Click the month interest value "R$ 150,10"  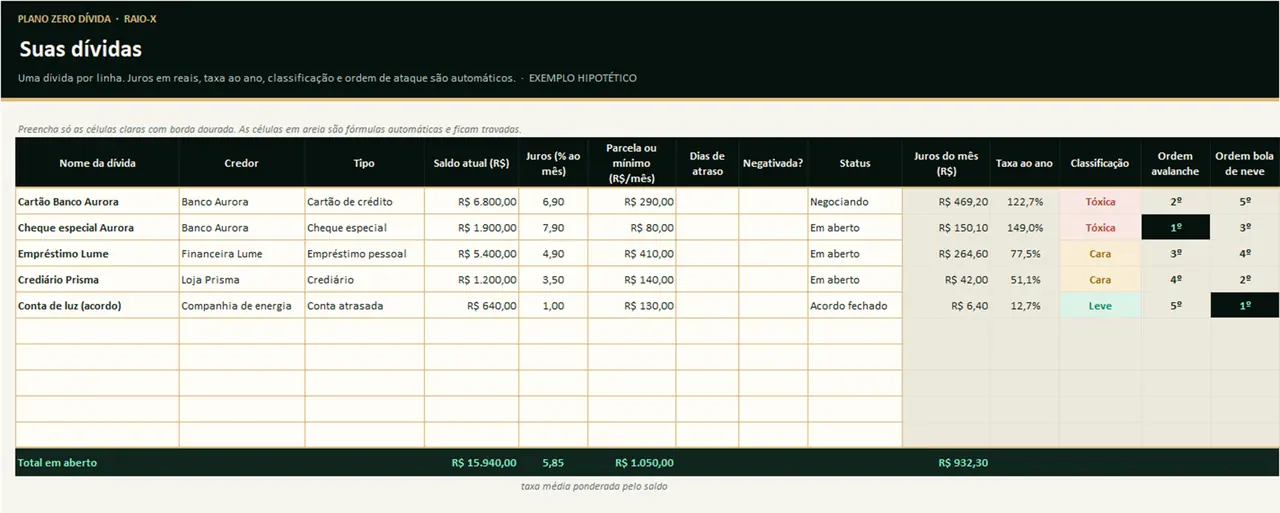pyautogui.click(x=947, y=227)
